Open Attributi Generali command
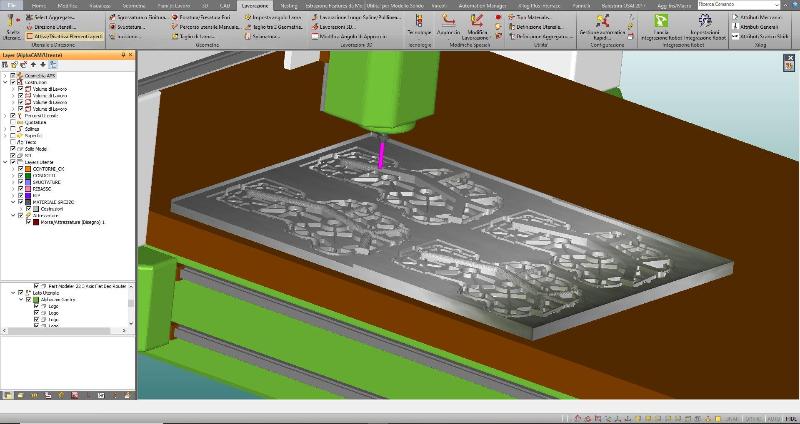800x424 pixels. [755, 27]
